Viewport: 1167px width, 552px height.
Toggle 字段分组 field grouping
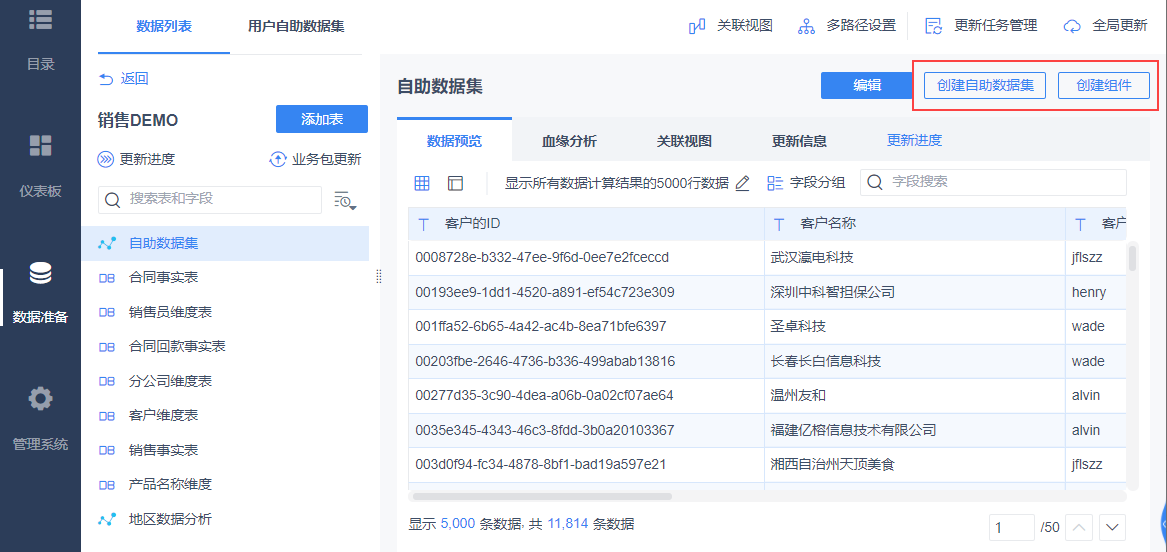coord(806,183)
